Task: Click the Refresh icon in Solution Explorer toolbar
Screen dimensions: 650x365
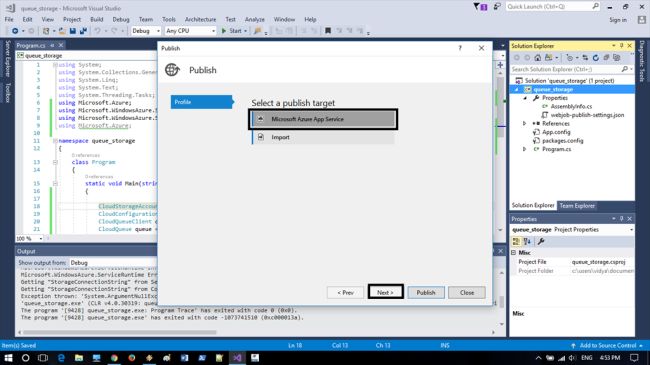Action: (596, 58)
